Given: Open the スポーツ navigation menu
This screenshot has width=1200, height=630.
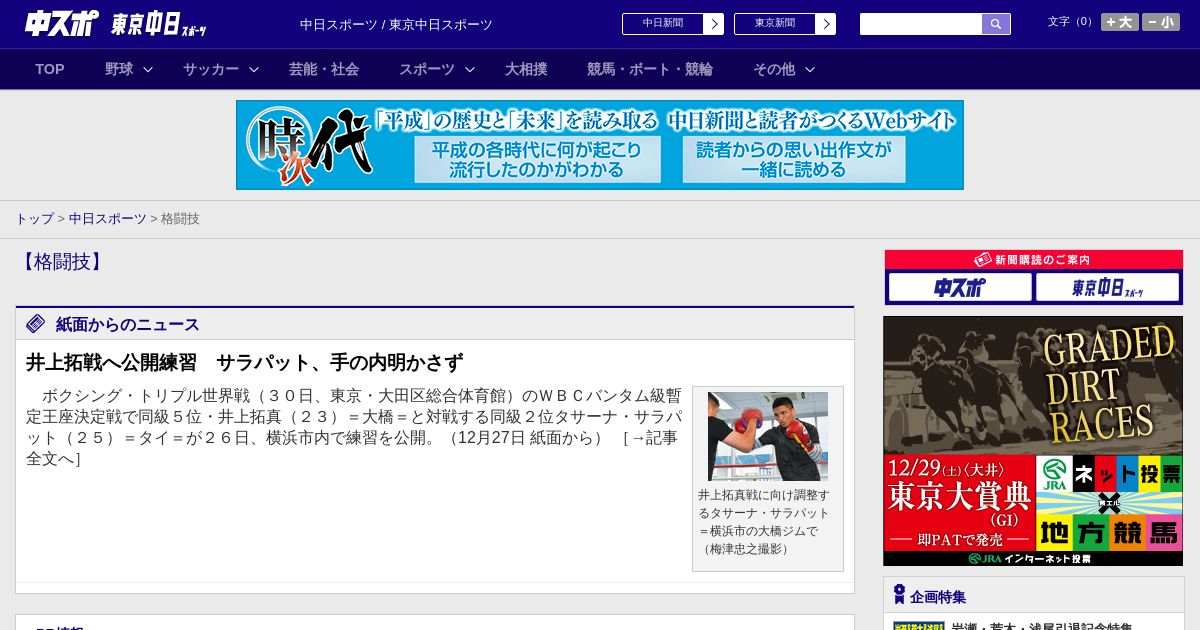Looking at the screenshot, I should [427, 69].
